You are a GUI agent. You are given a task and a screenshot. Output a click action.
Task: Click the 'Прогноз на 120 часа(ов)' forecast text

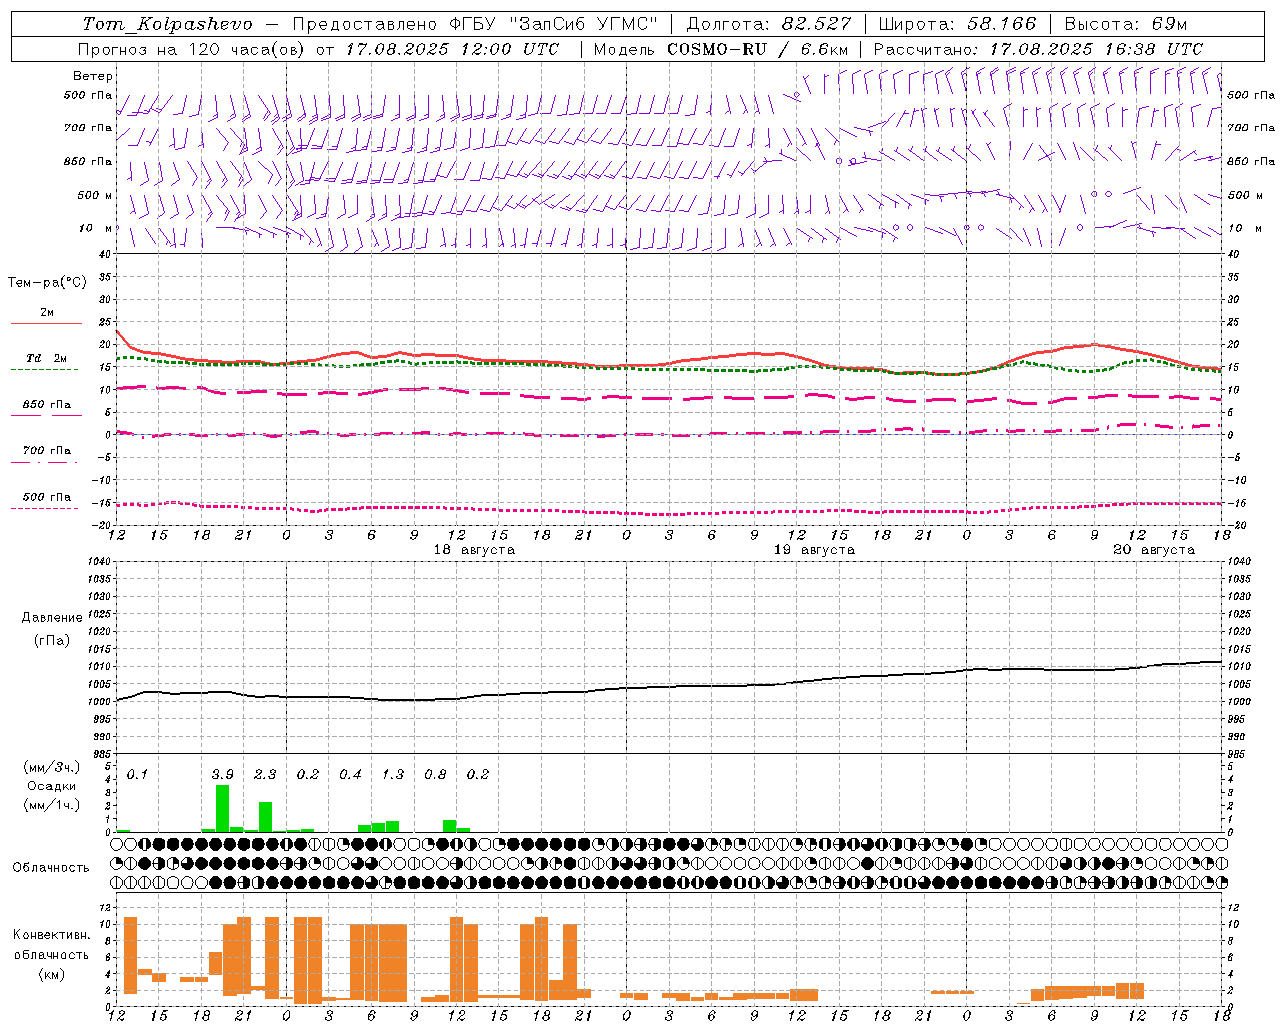pyautogui.click(x=192, y=49)
